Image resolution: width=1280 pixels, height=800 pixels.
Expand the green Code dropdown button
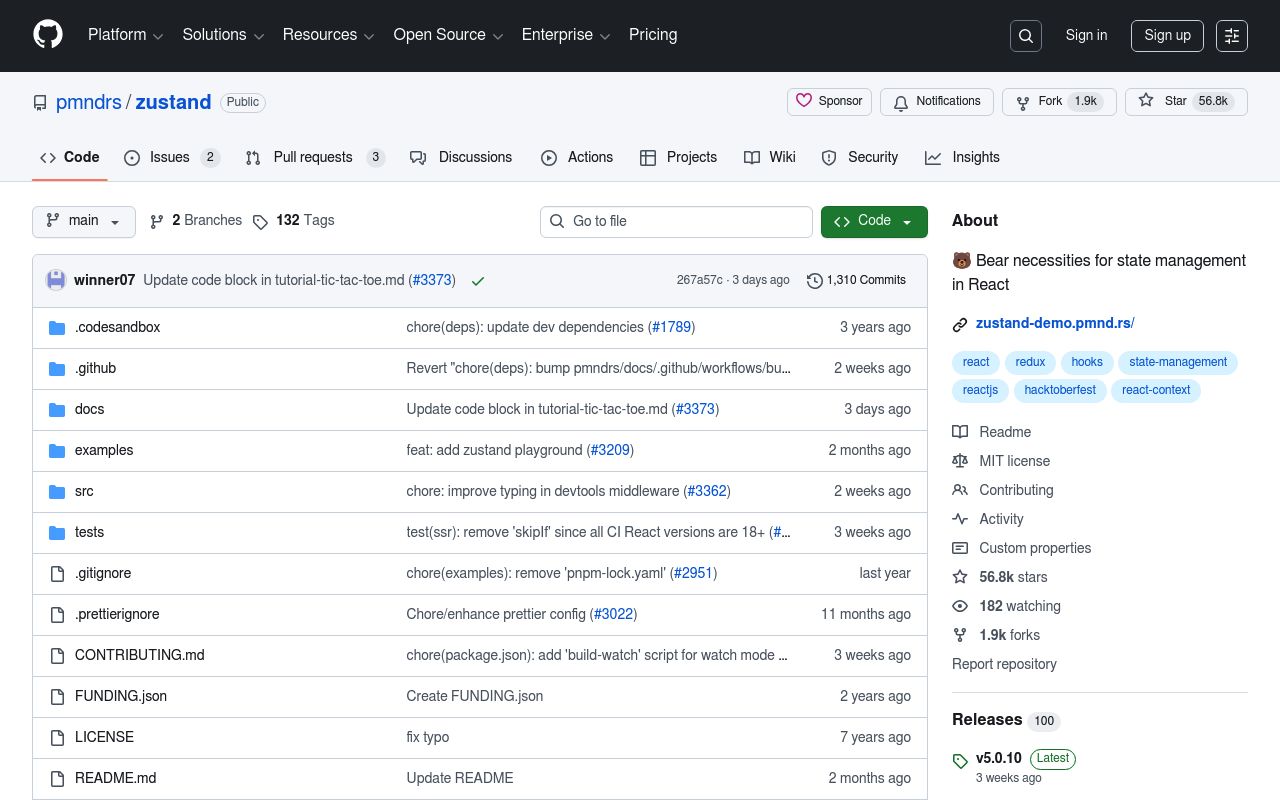point(874,221)
